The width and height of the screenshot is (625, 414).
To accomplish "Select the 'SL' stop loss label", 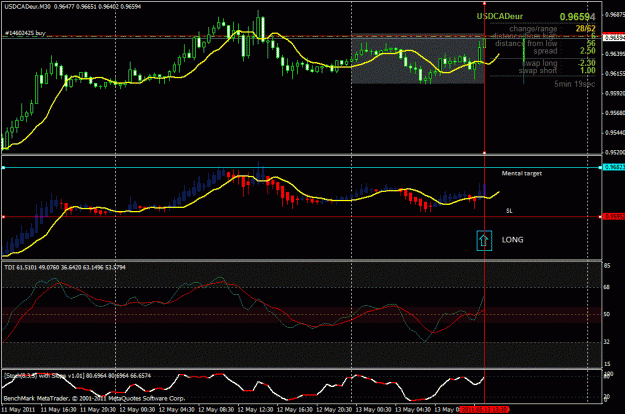I will [x=509, y=211].
